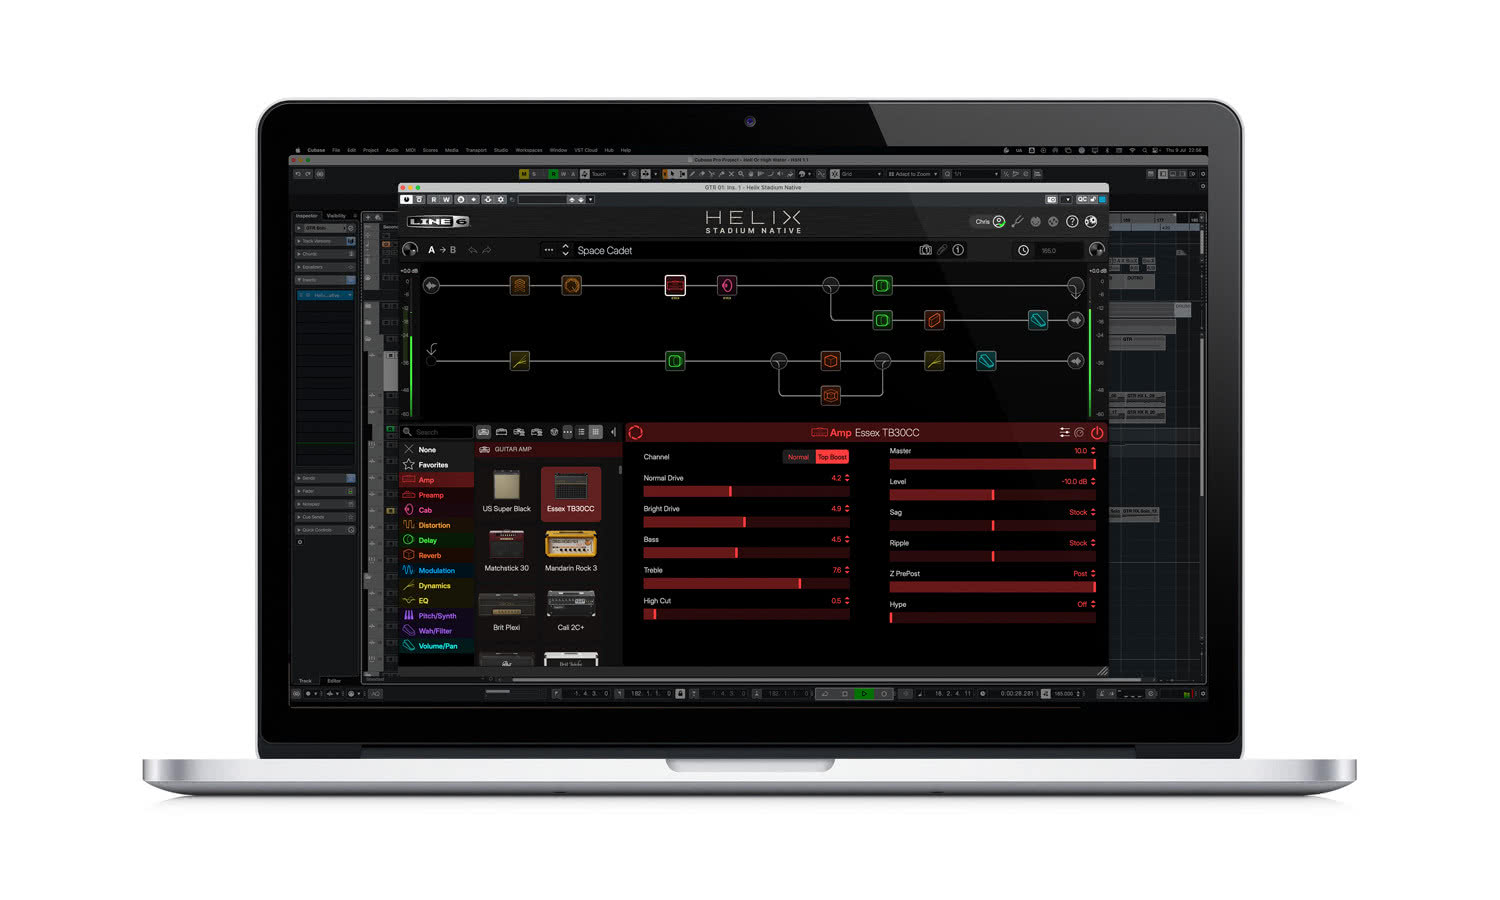This screenshot has width=1500, height=900.
Task: Toggle Read automation R in plugin toolbar
Action: 434,199
